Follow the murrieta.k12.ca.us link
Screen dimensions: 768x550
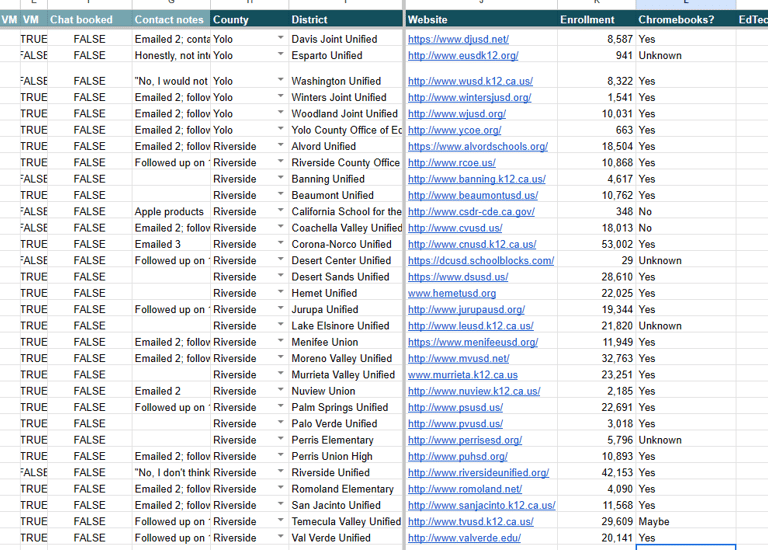pos(462,375)
